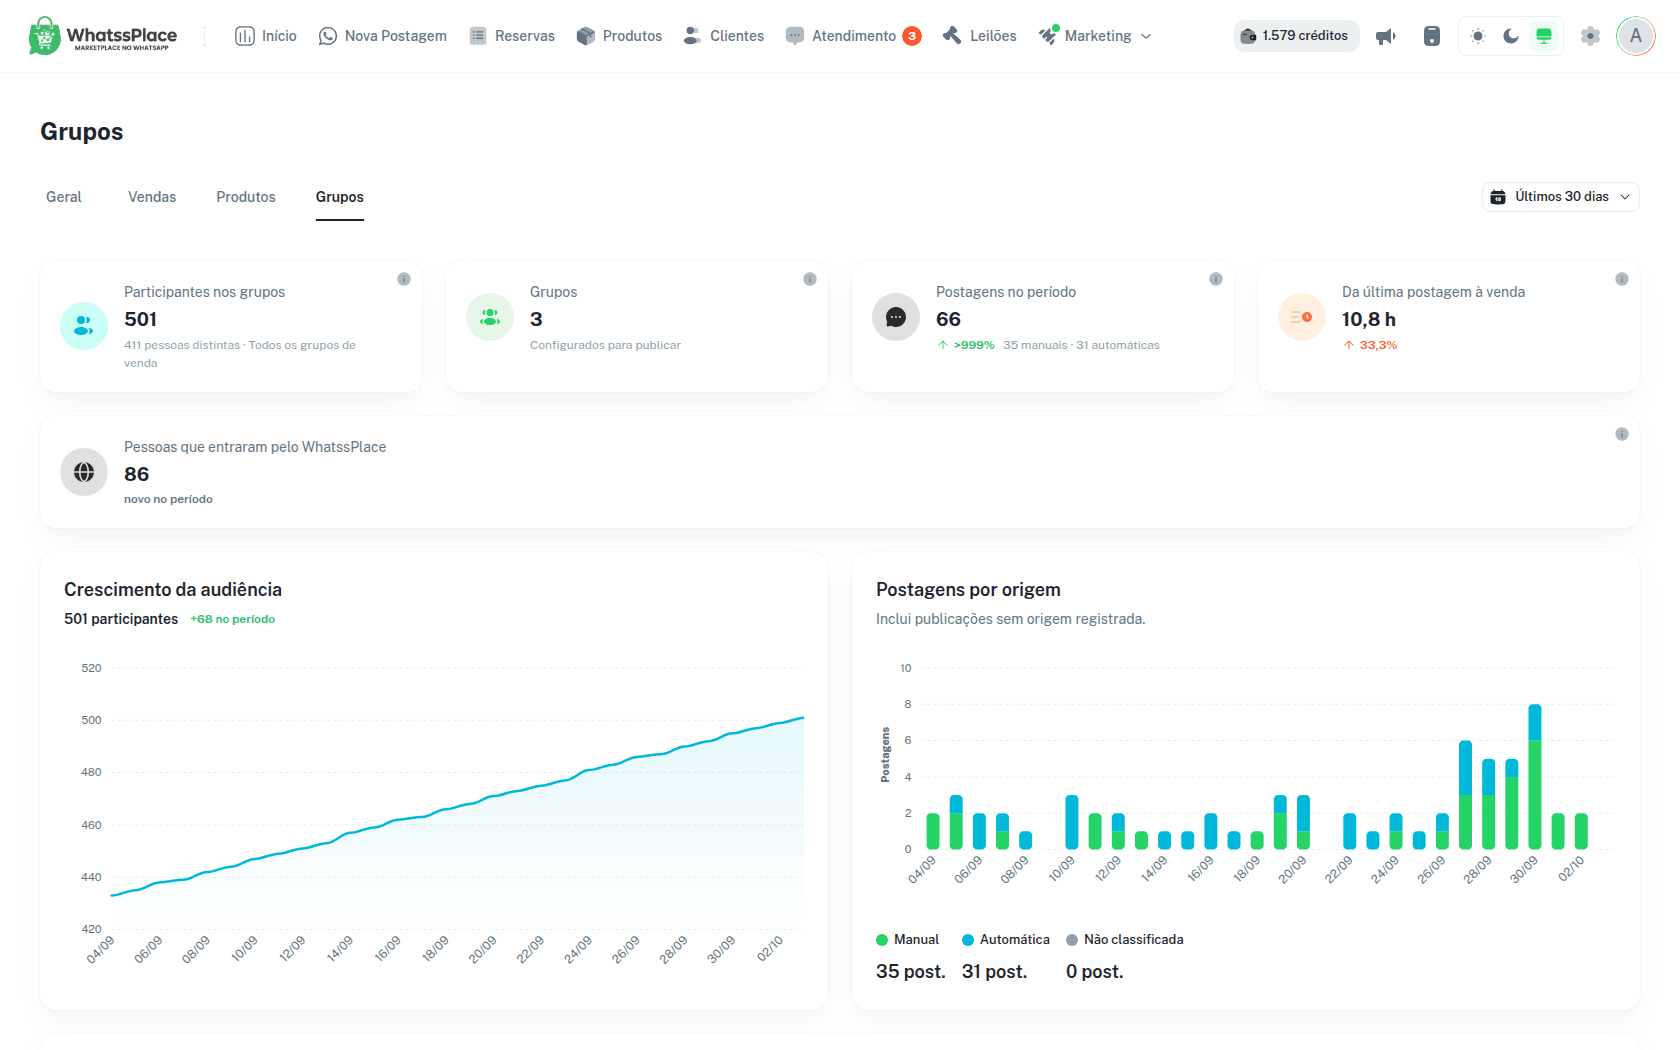Open the Leilões page
1680x1050 pixels.
[980, 36]
